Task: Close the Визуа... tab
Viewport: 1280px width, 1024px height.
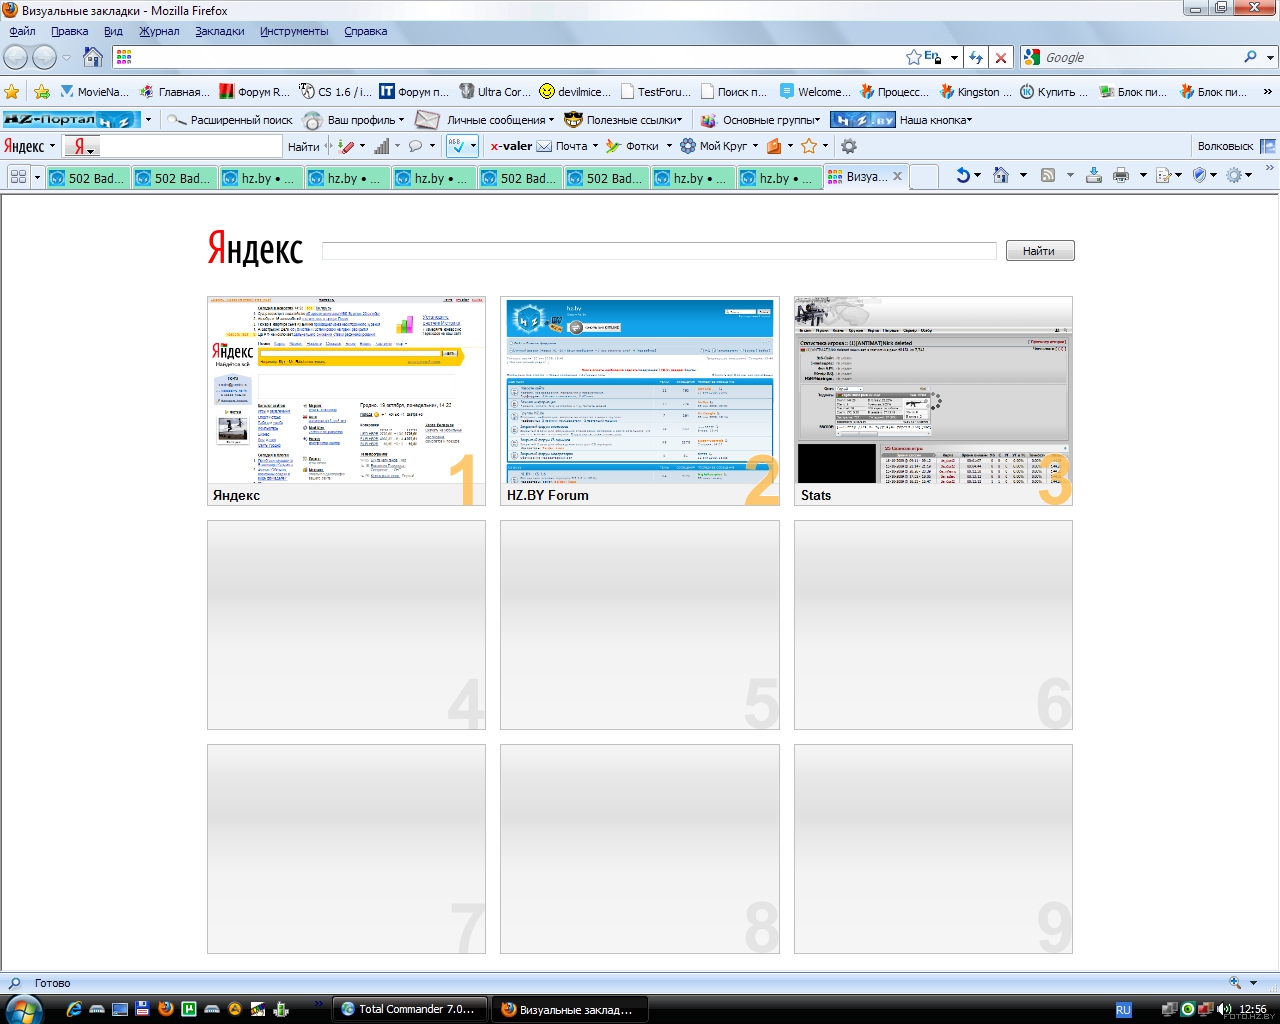Action: coord(897,176)
